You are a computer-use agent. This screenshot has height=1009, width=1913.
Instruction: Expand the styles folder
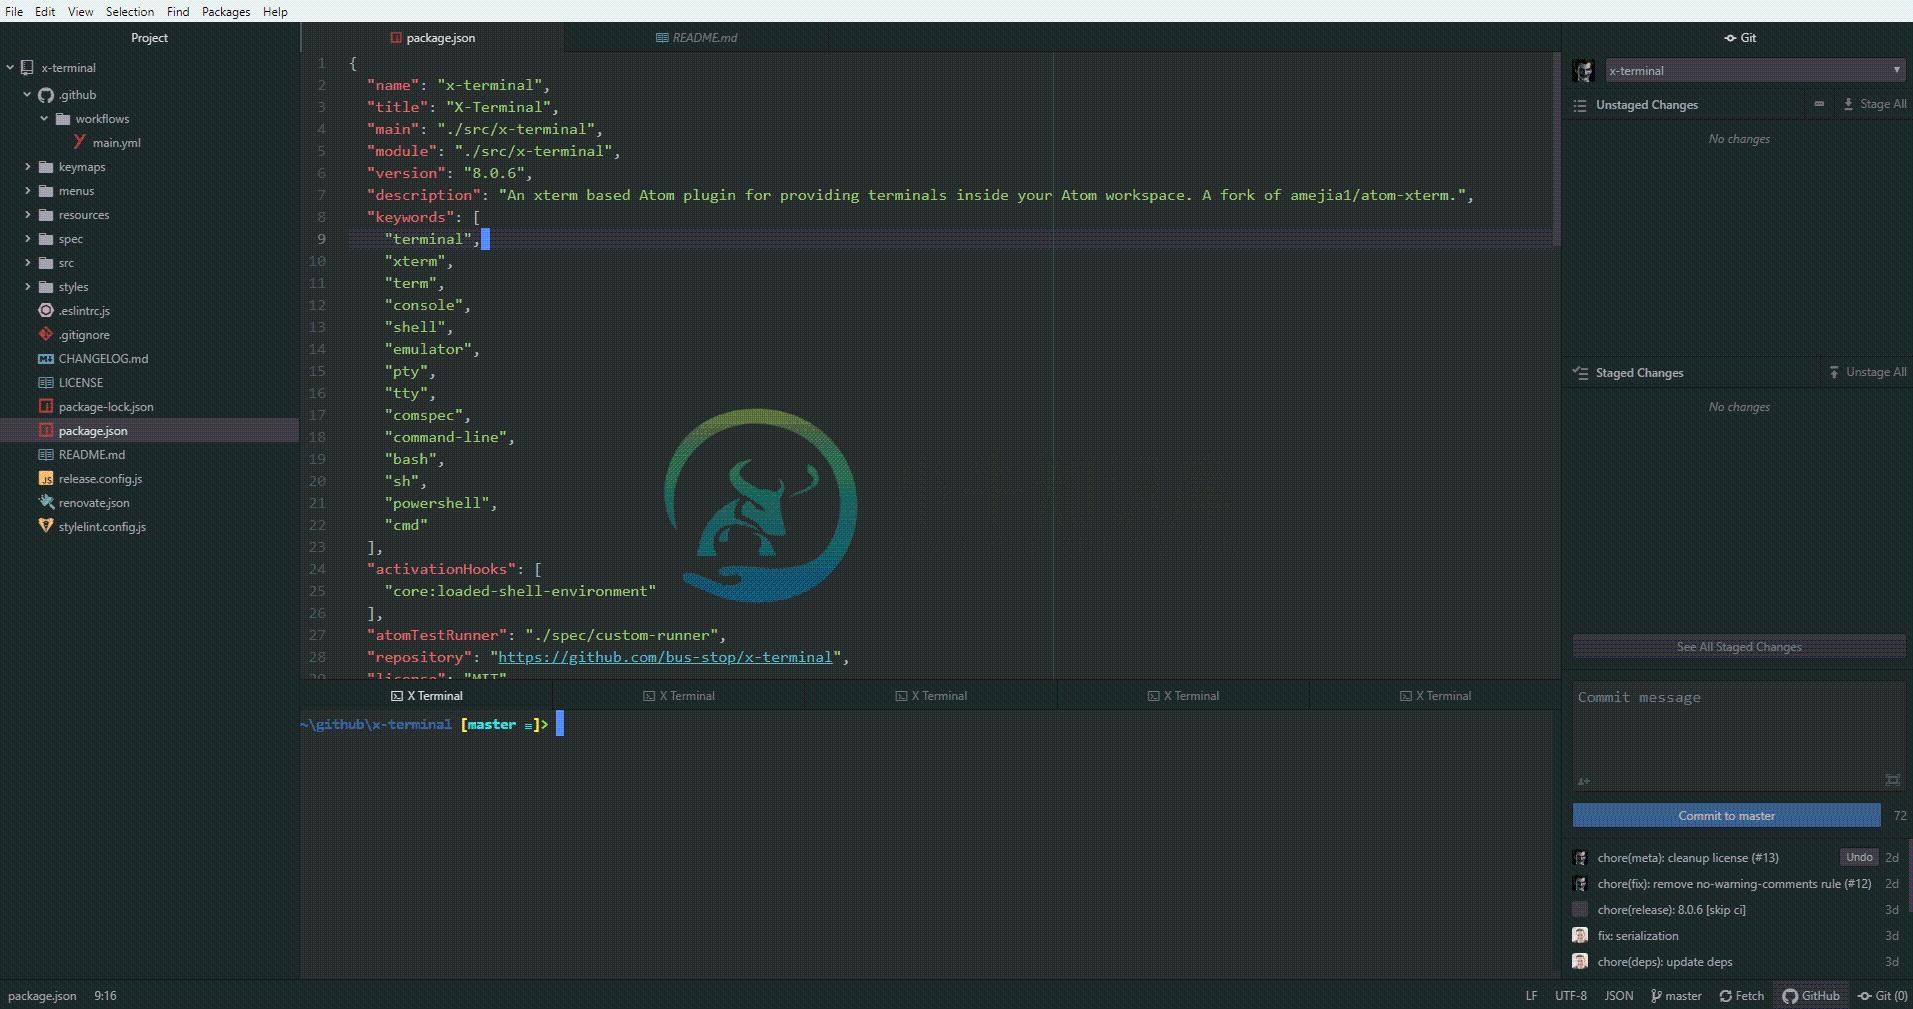tap(27, 287)
